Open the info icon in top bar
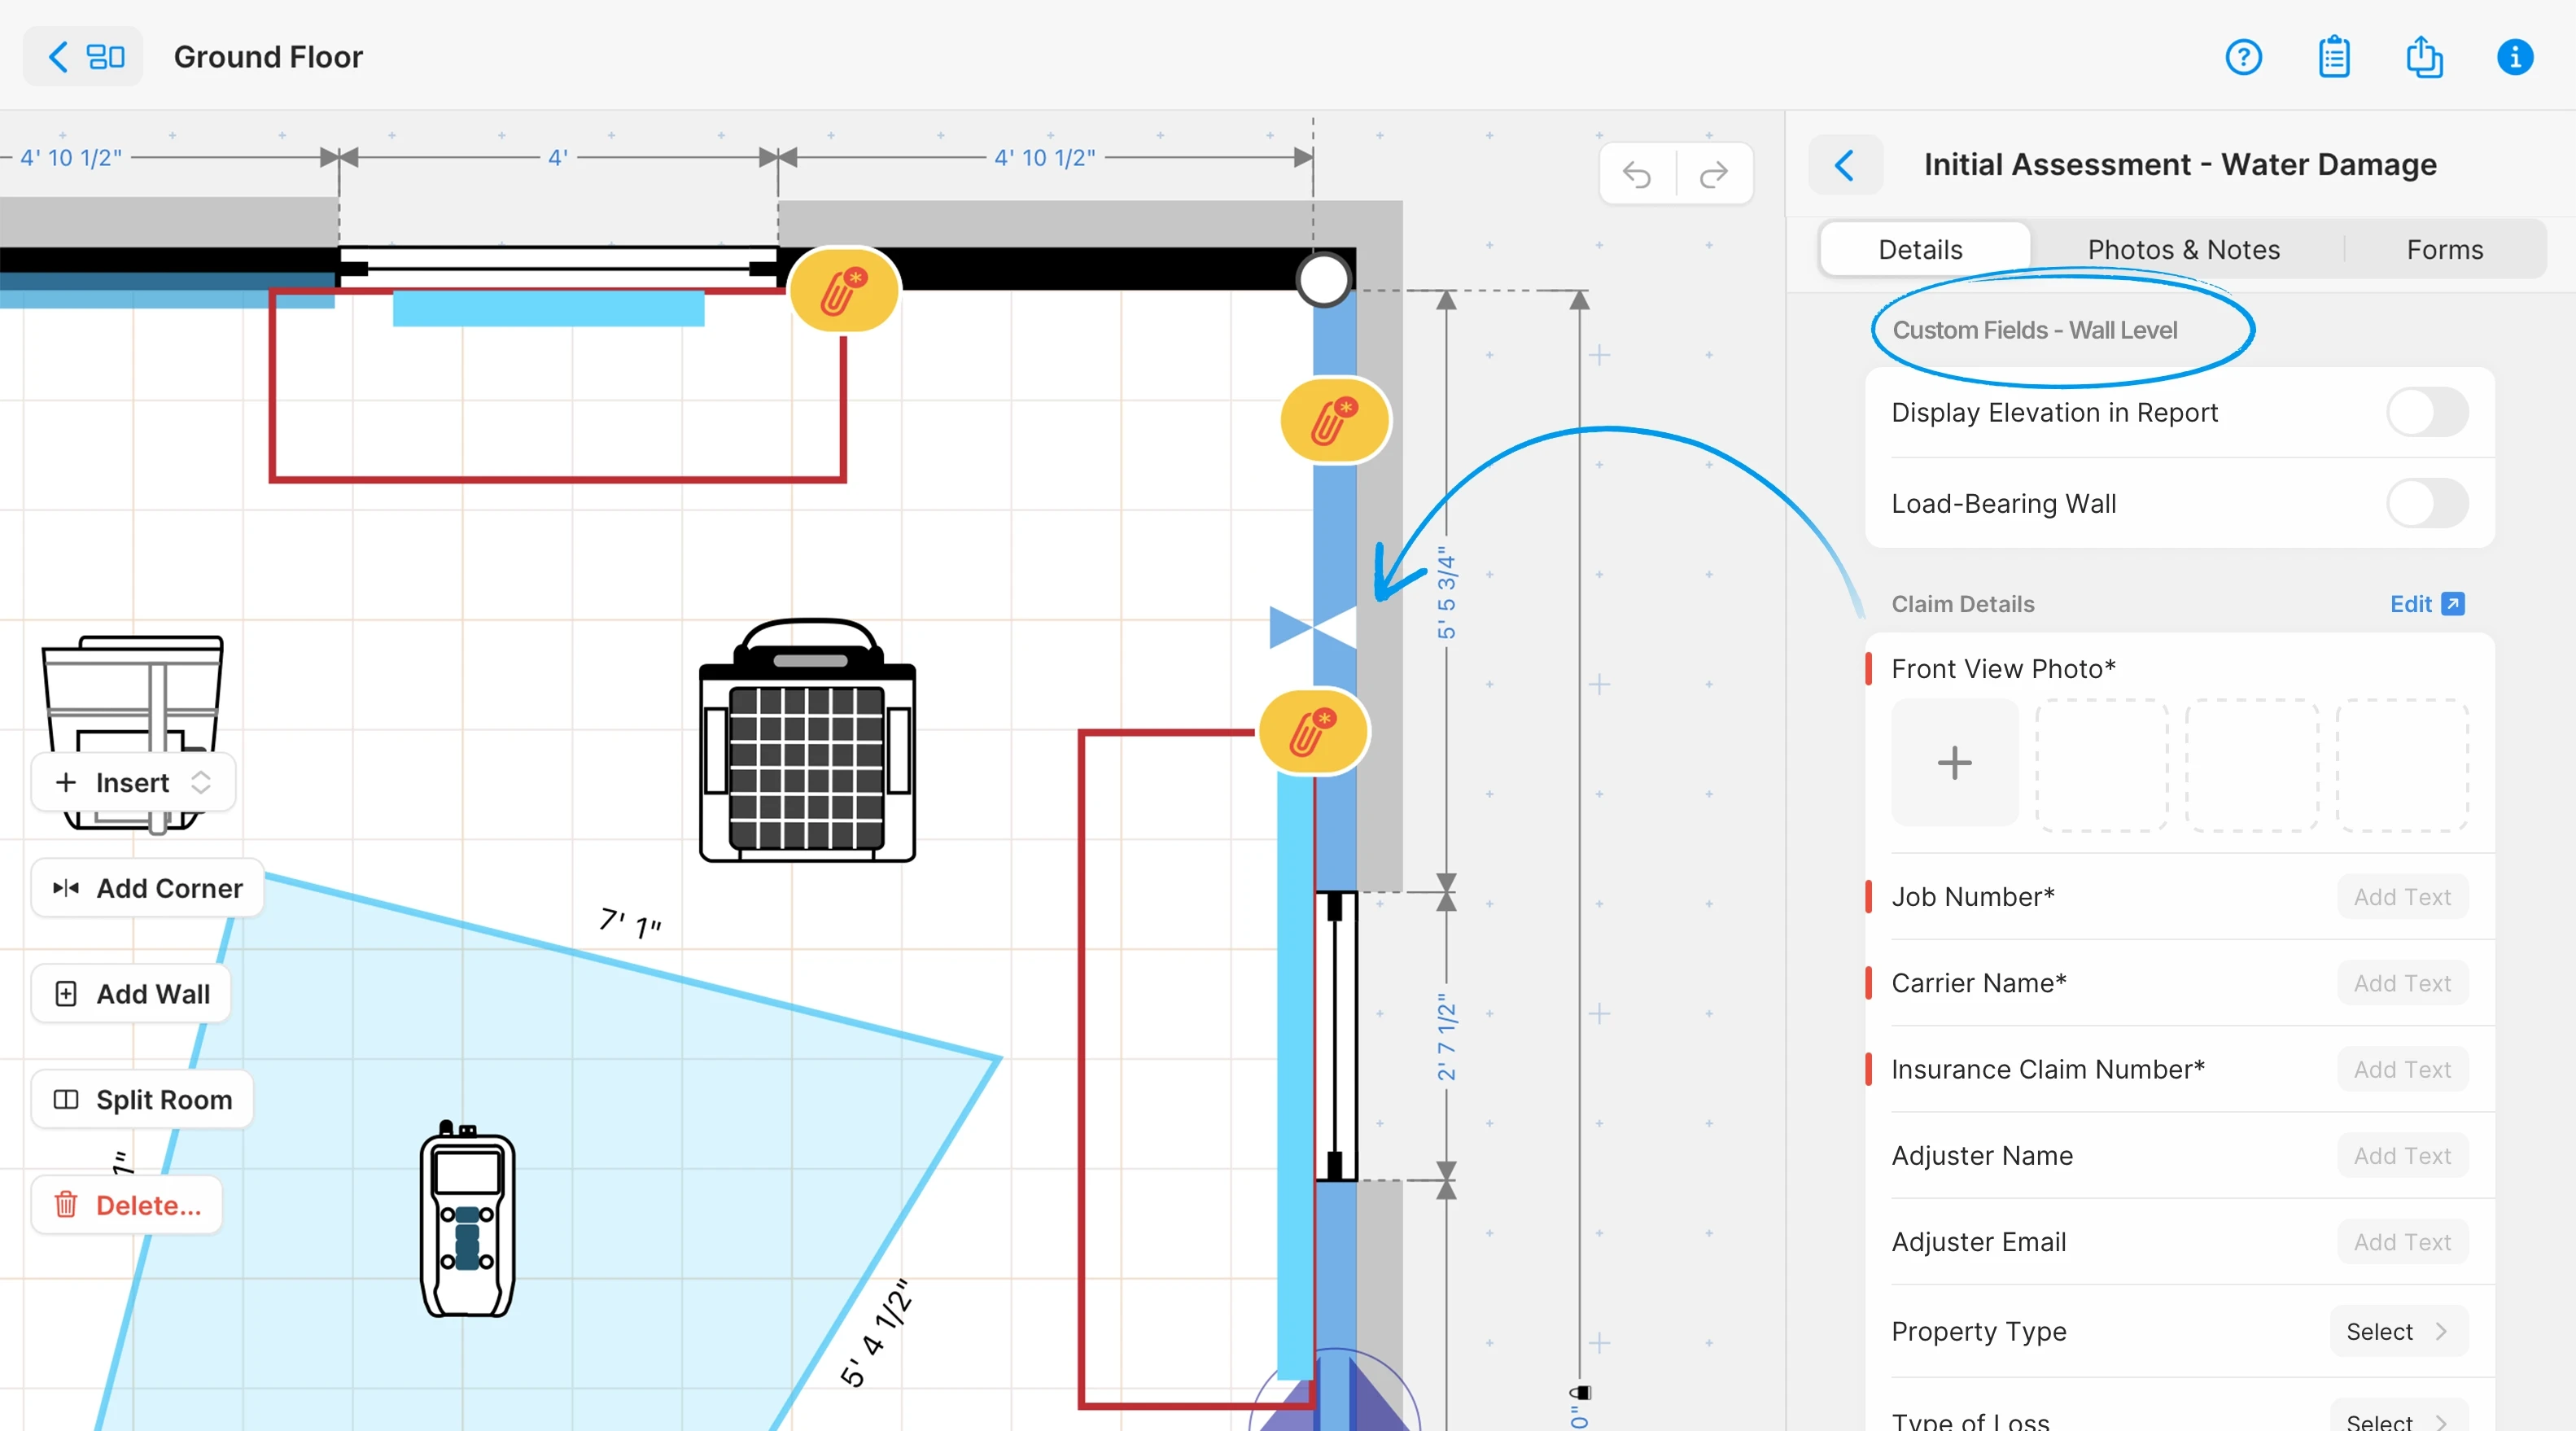The image size is (2576, 1431). (2514, 57)
